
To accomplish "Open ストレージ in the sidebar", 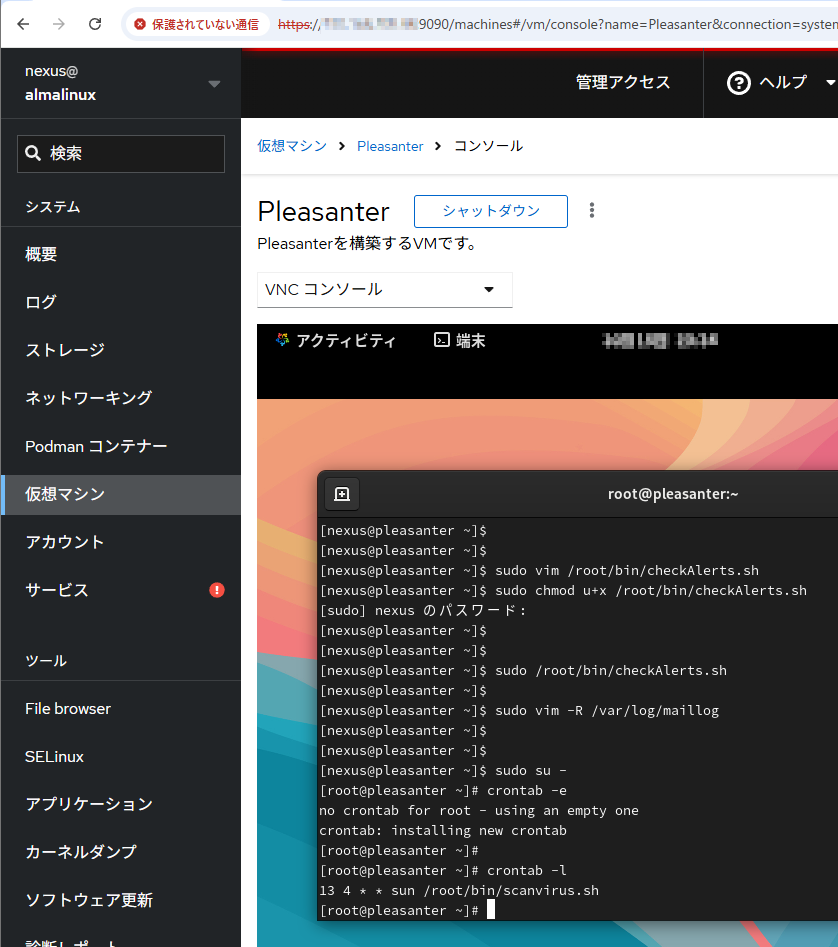I will 65,350.
